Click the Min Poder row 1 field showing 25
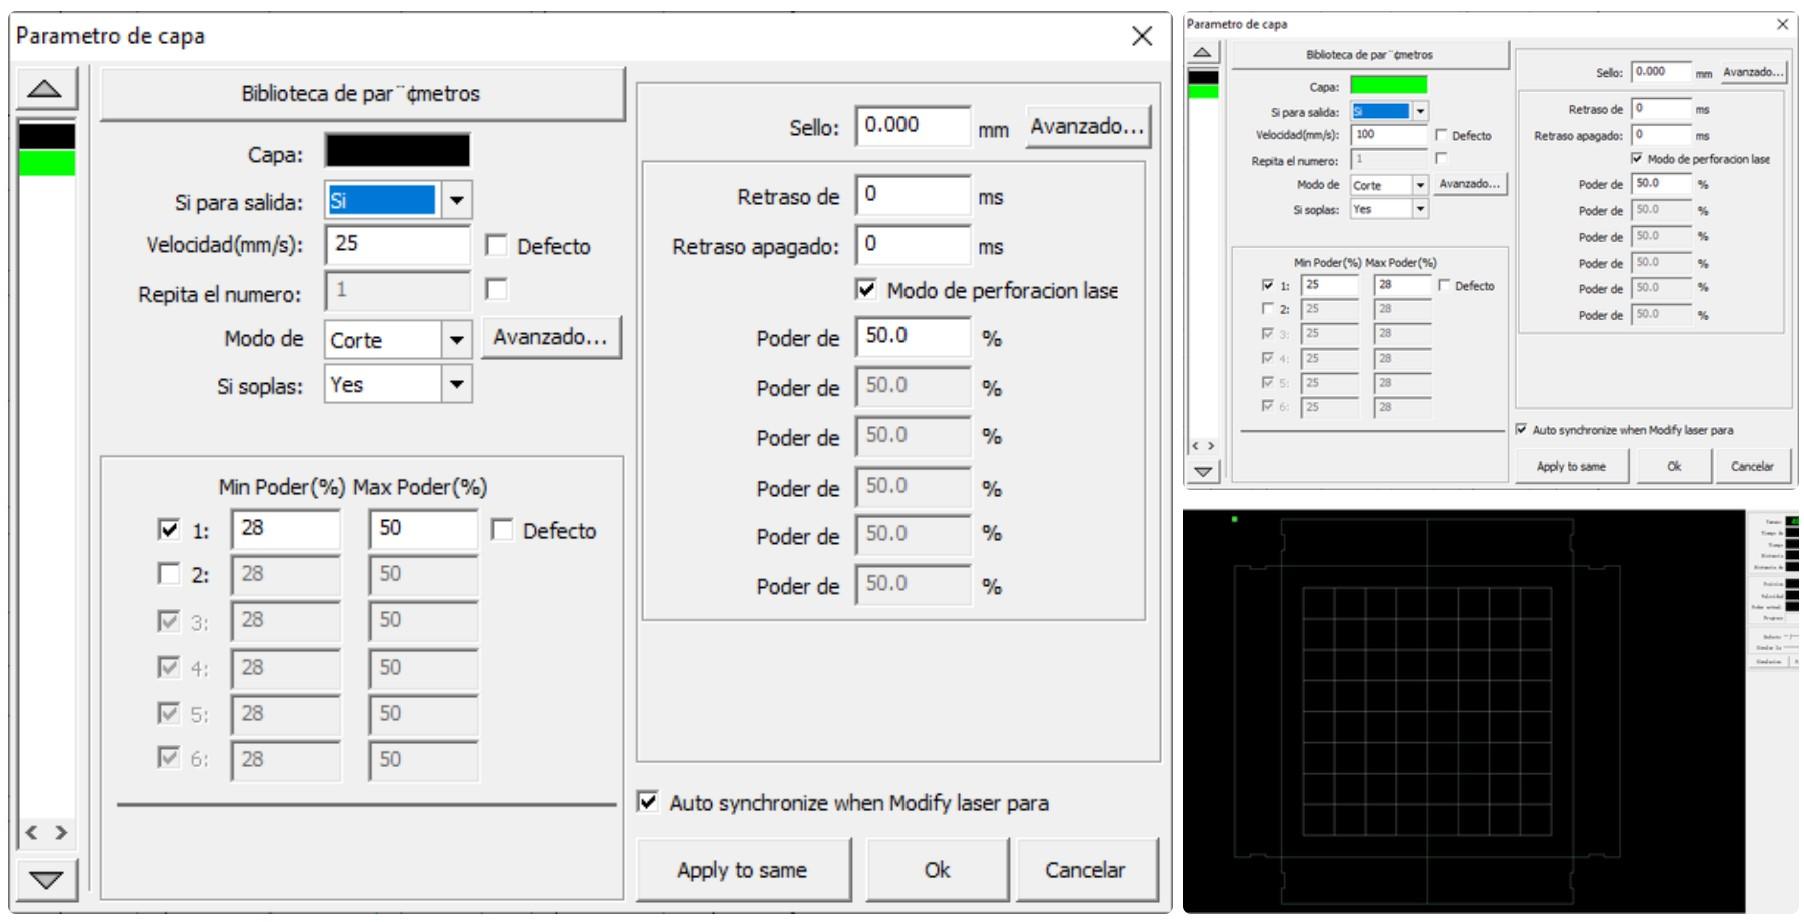 pyautogui.click(x=1329, y=285)
